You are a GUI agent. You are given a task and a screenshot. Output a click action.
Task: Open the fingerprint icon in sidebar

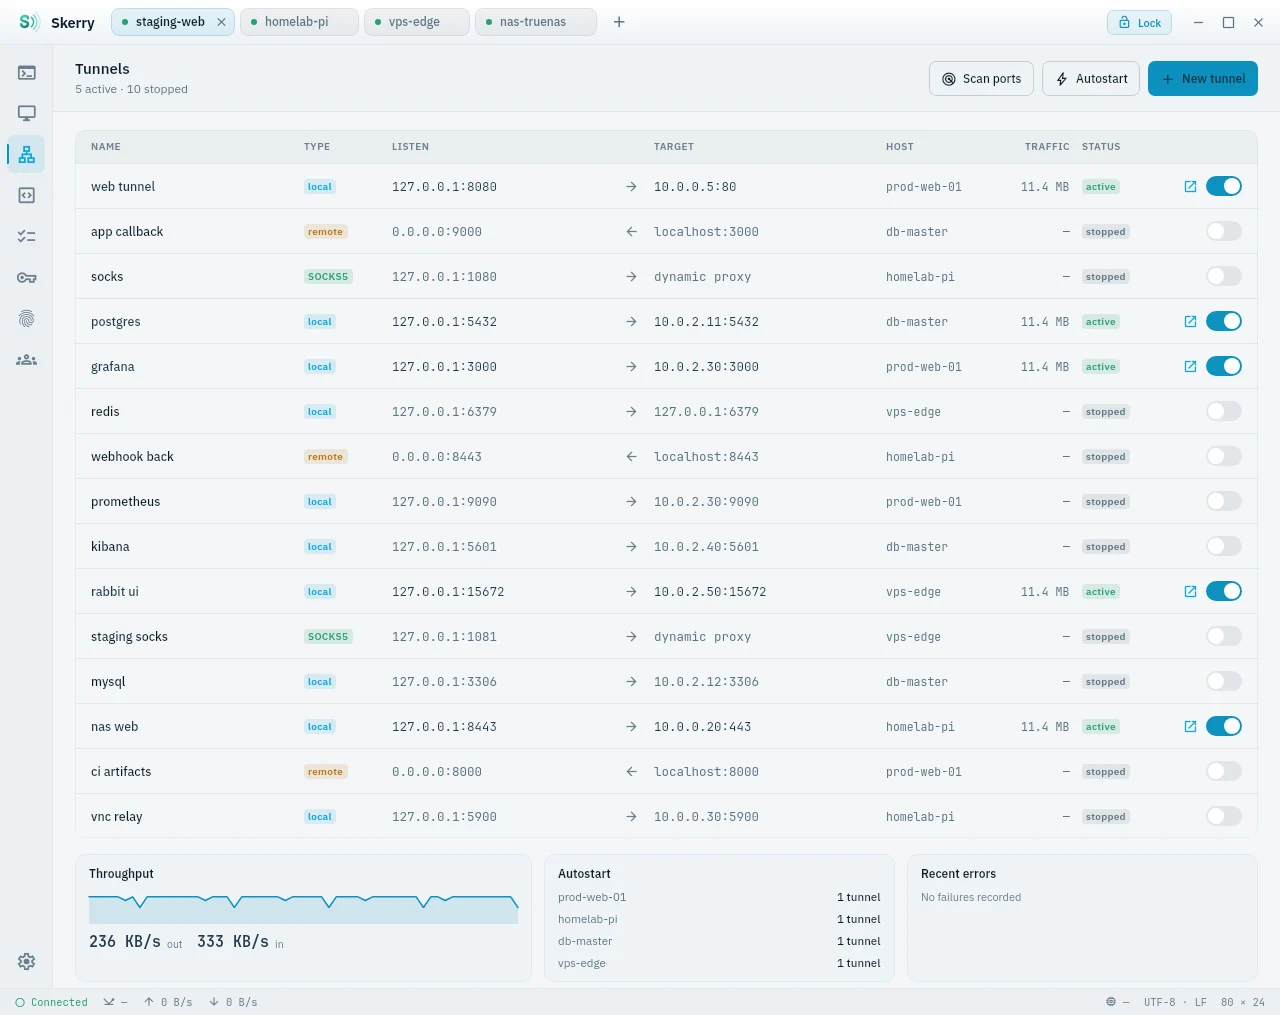pos(27,318)
